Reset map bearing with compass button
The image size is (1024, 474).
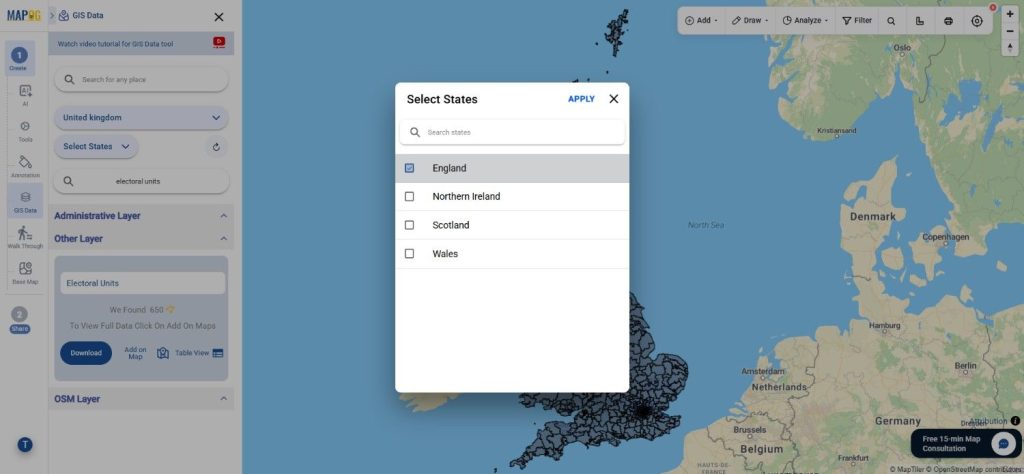[1010, 48]
